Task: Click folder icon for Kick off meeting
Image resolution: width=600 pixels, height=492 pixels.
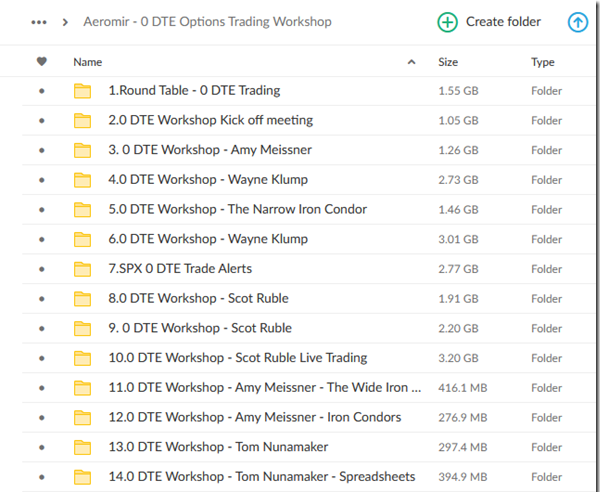Action: coord(82,121)
